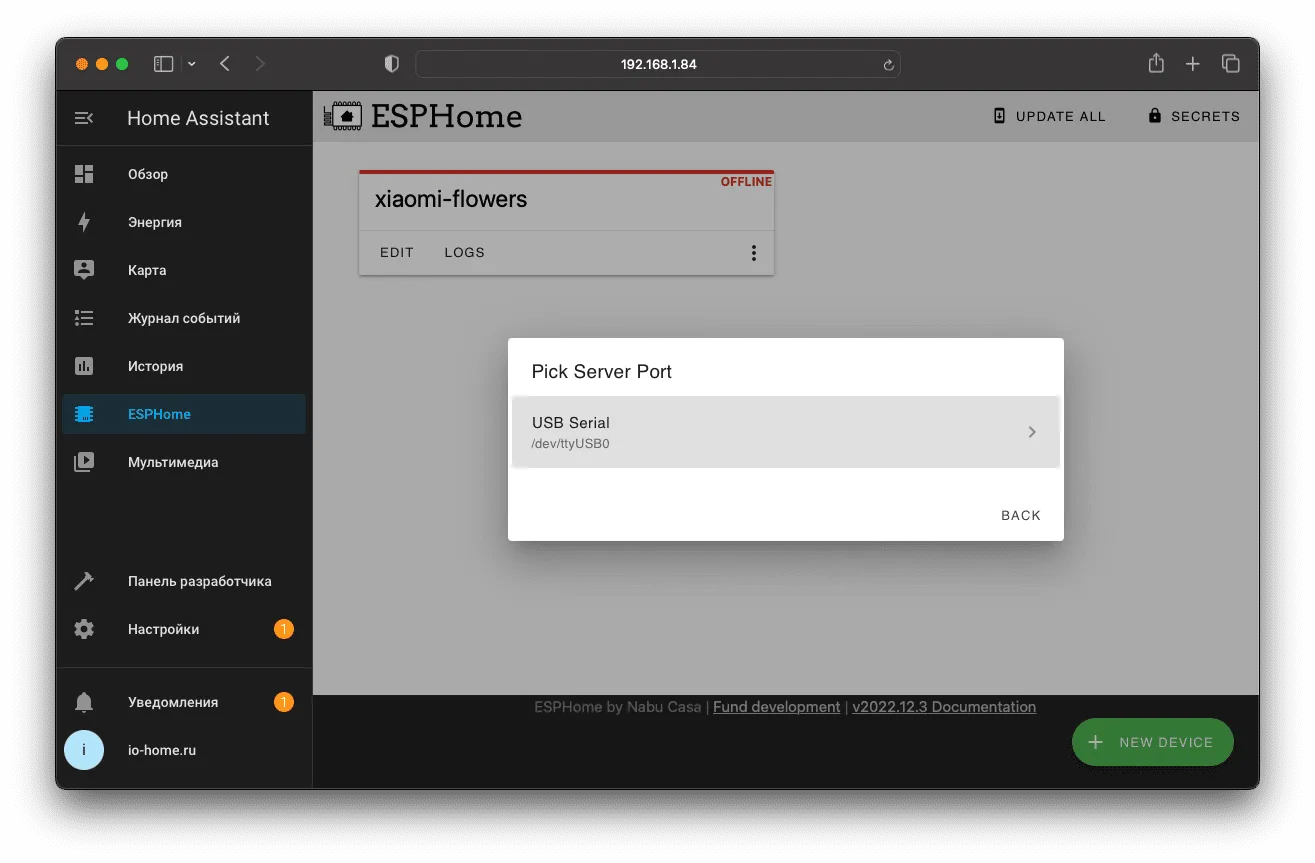Image resolution: width=1315 pixels, height=863 pixels.
Task: Open the История chart icon
Action: tap(84, 366)
